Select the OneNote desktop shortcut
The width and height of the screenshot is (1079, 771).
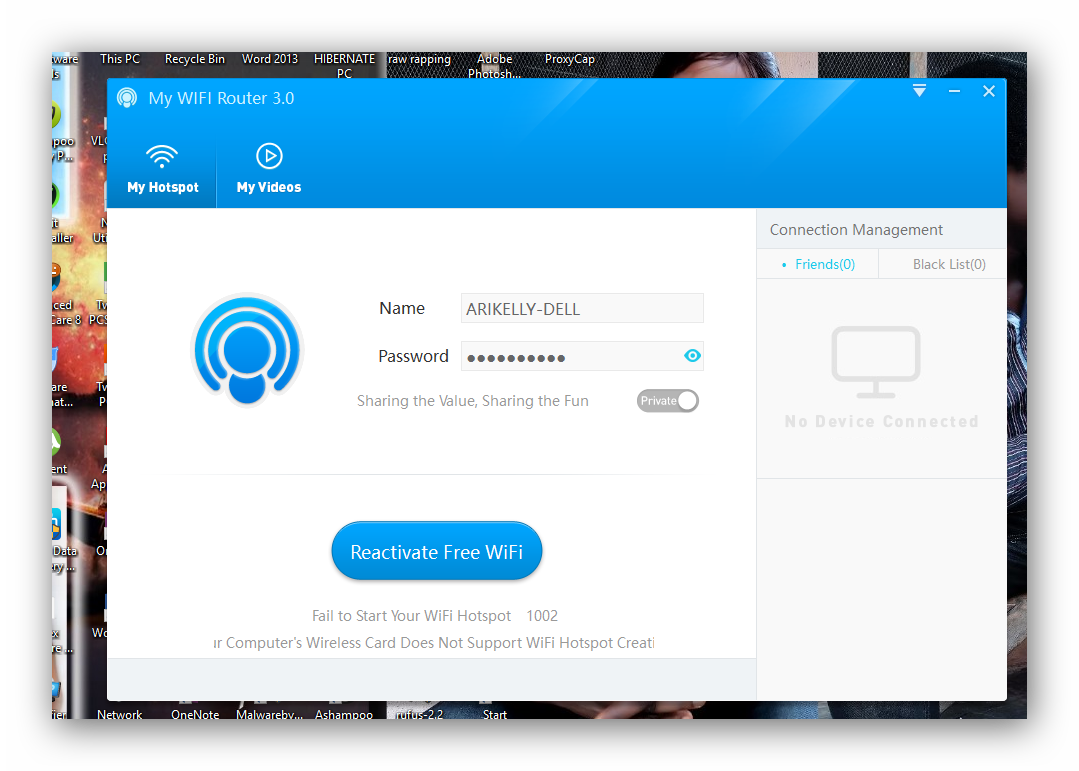[195, 714]
